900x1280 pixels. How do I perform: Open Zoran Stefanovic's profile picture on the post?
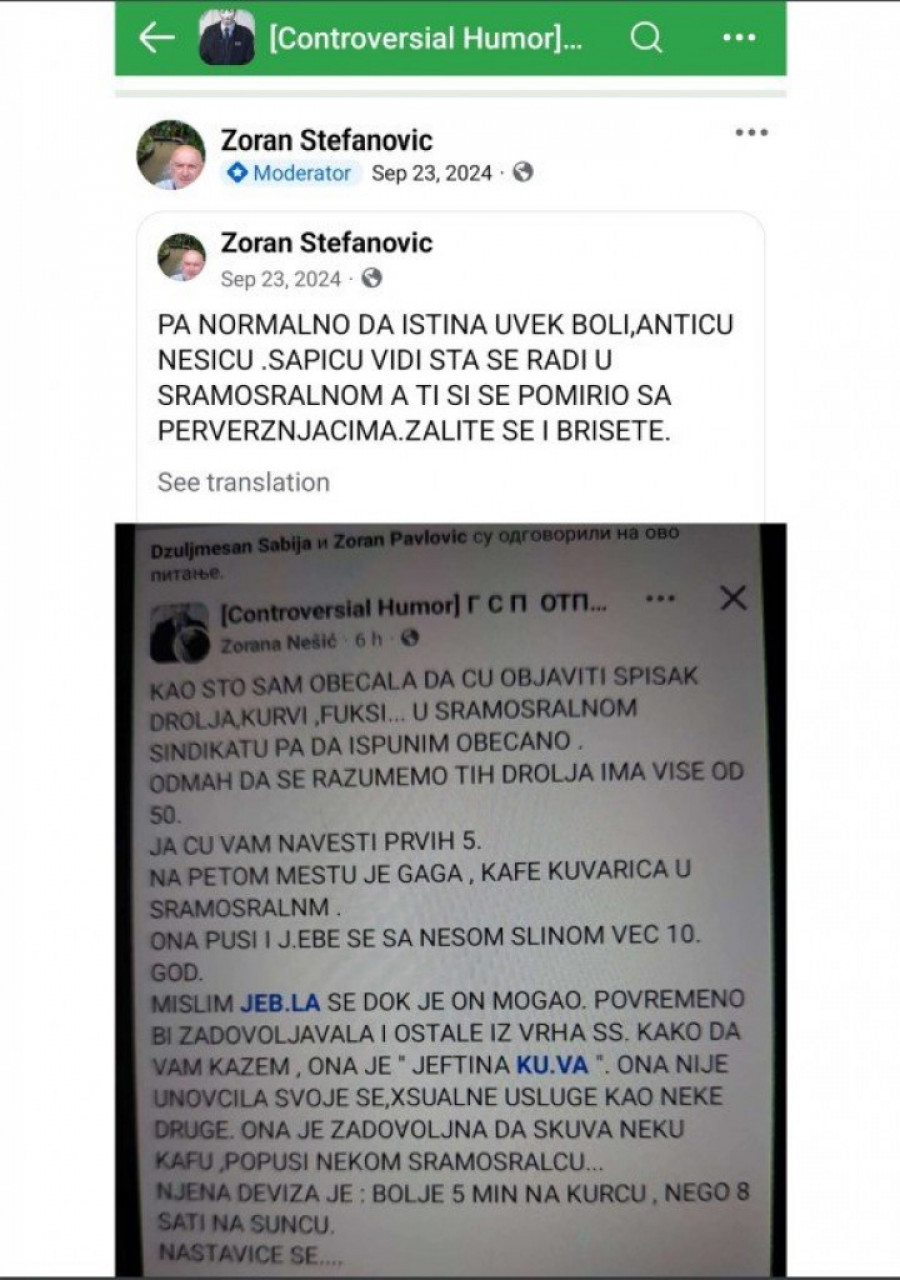click(171, 155)
